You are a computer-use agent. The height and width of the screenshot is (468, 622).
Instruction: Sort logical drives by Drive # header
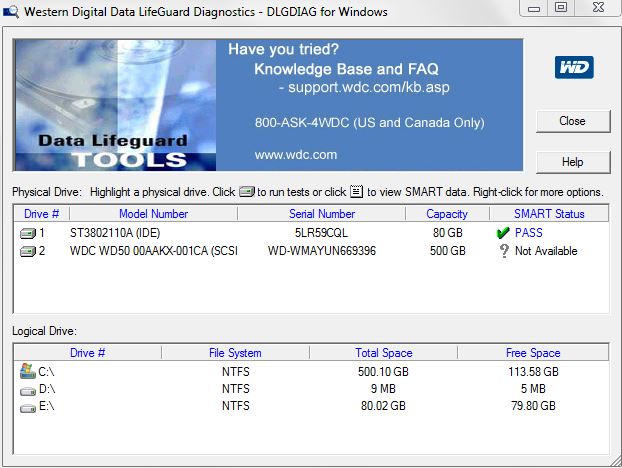[88, 353]
